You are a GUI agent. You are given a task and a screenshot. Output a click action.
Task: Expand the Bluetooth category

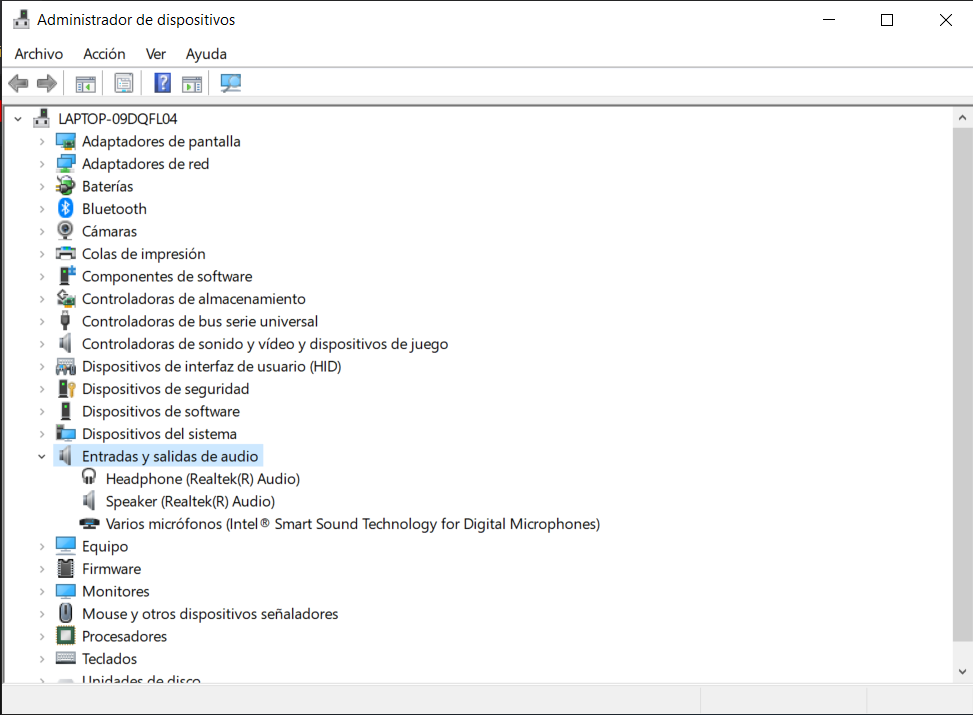click(42, 209)
